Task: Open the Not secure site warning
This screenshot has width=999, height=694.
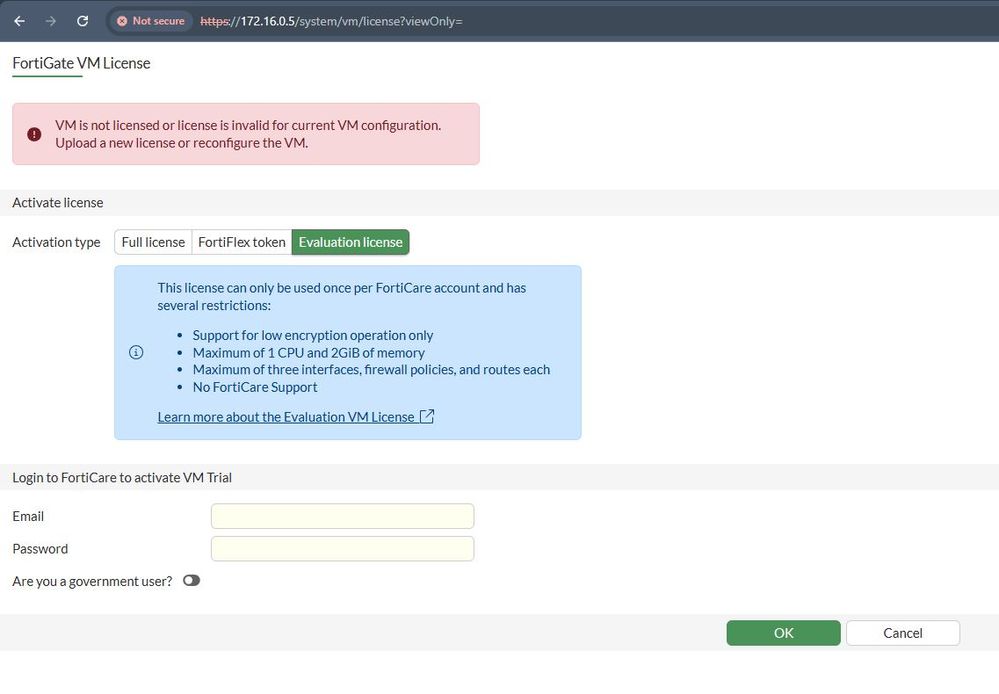Action: pyautogui.click(x=150, y=20)
